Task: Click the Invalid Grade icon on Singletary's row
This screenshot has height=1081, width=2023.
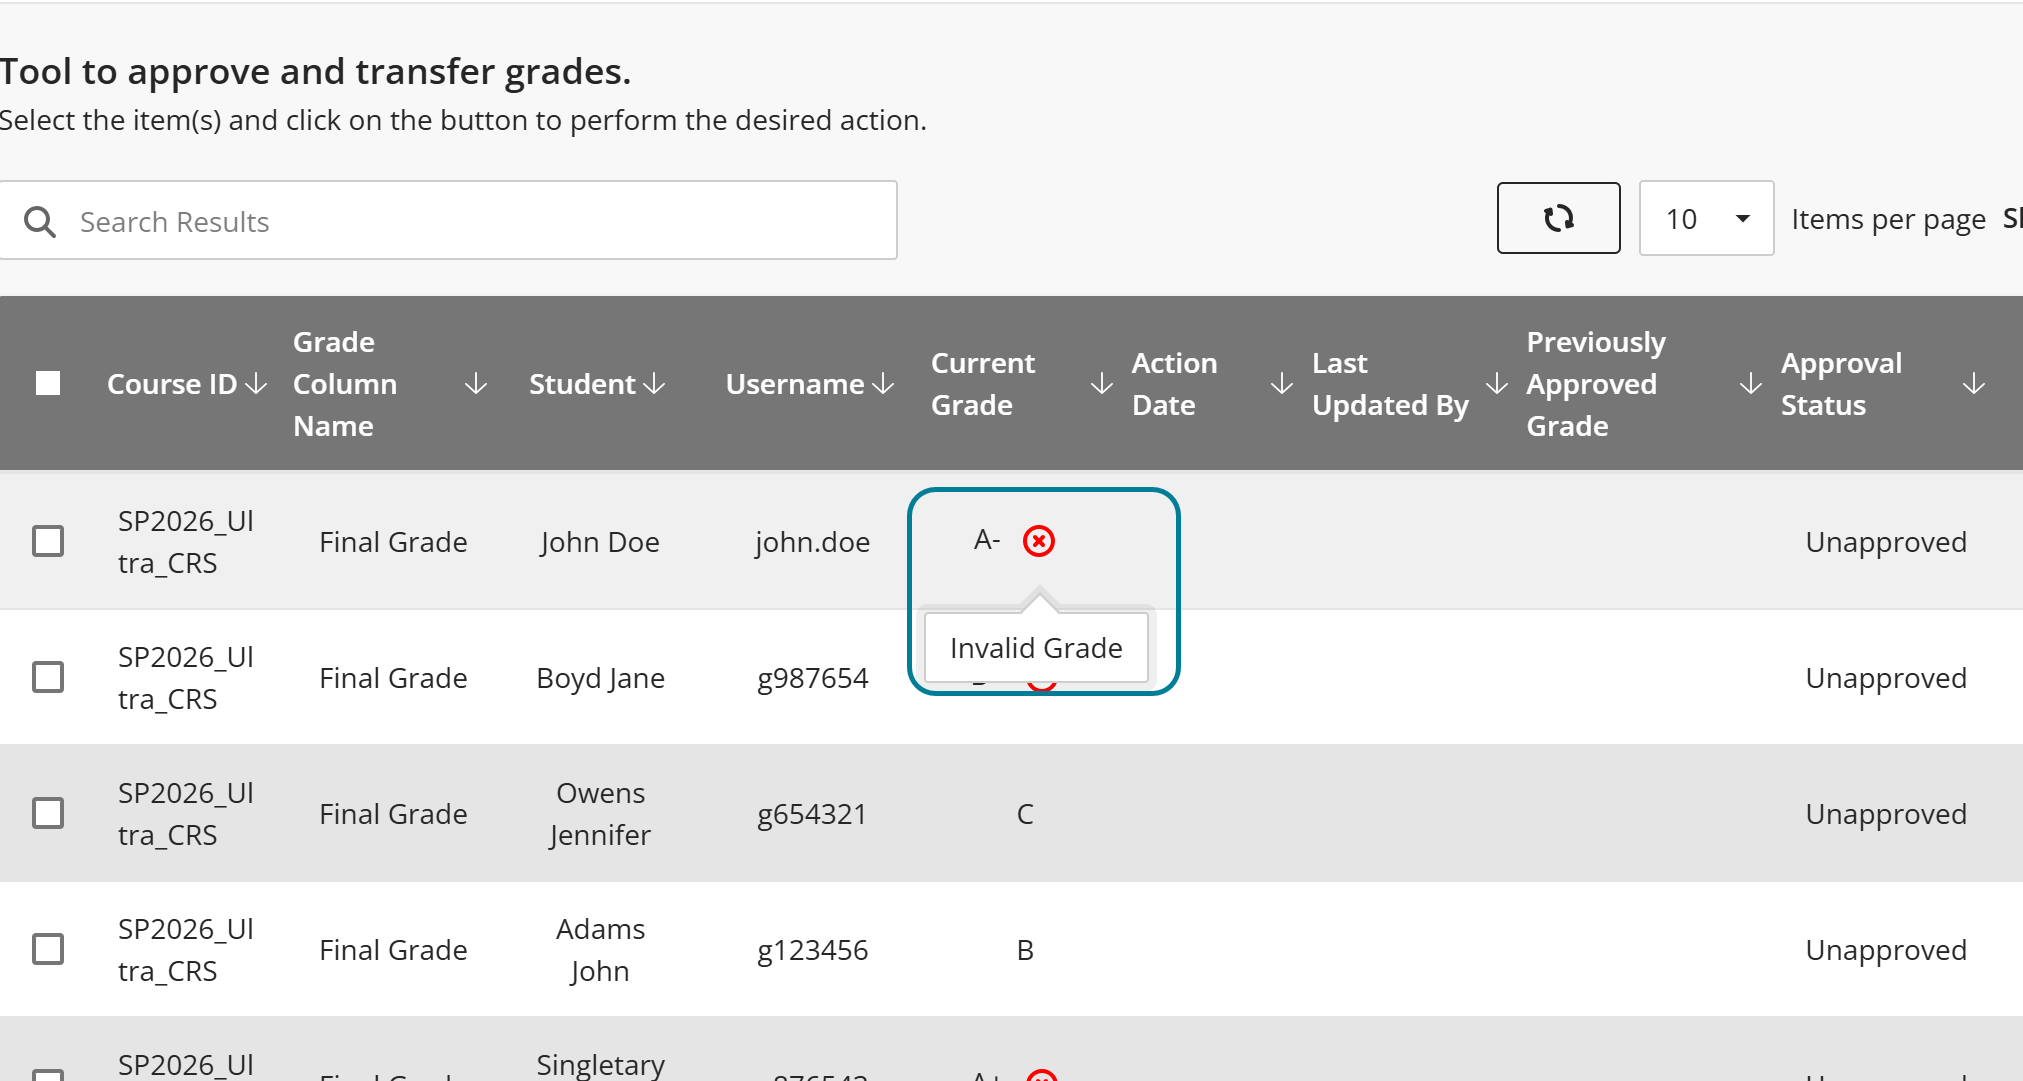Action: pos(1042,1075)
